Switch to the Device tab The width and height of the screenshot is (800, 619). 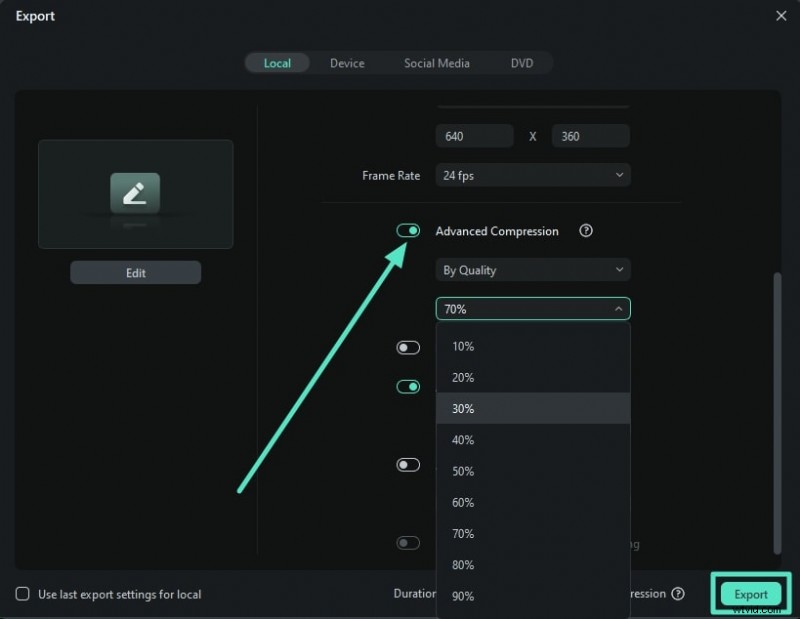pyautogui.click(x=347, y=63)
